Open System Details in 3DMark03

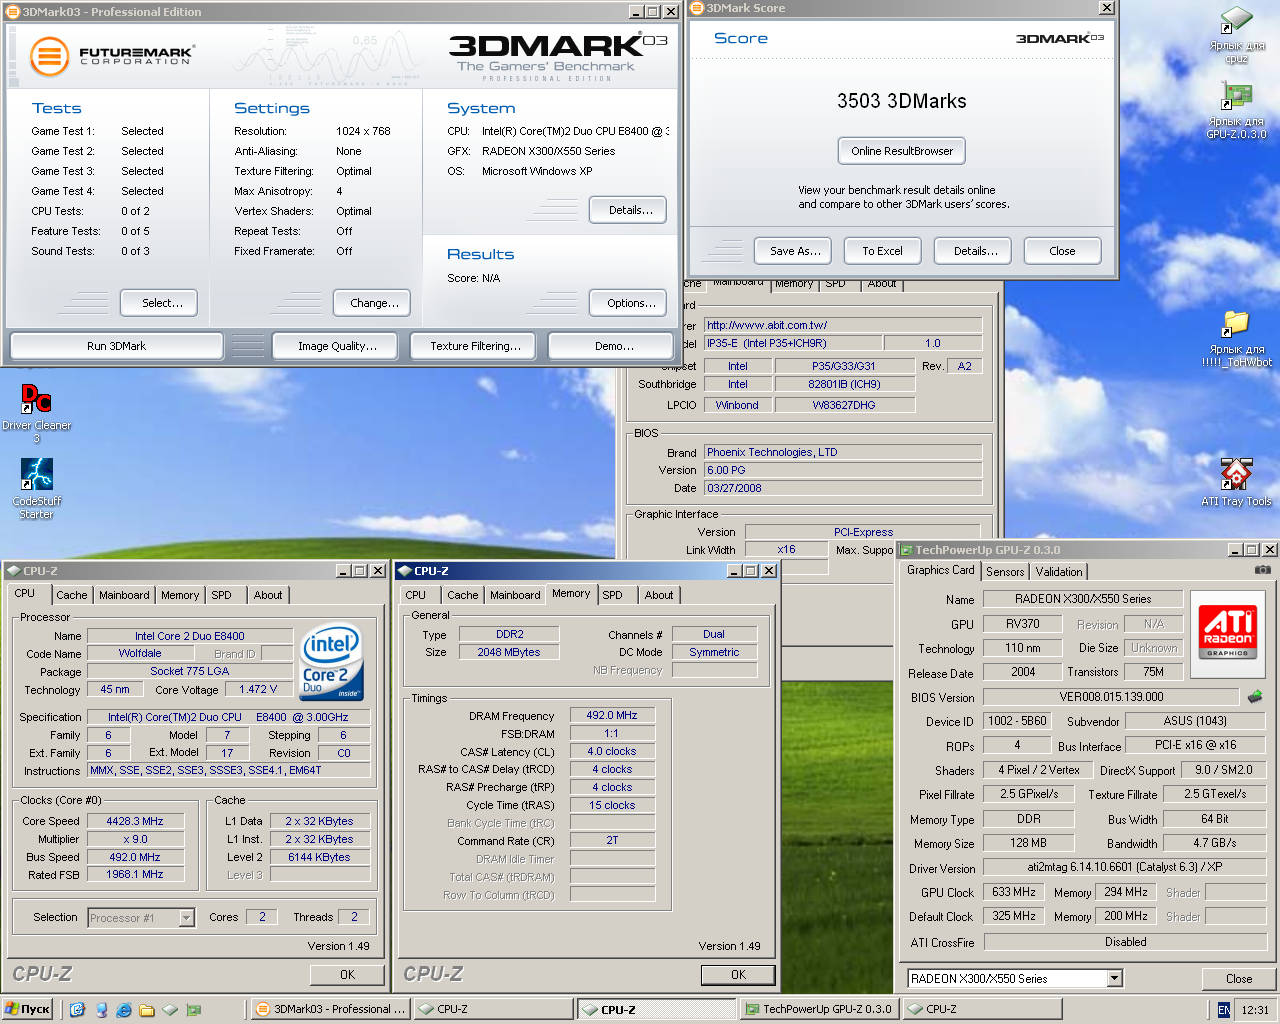click(629, 210)
